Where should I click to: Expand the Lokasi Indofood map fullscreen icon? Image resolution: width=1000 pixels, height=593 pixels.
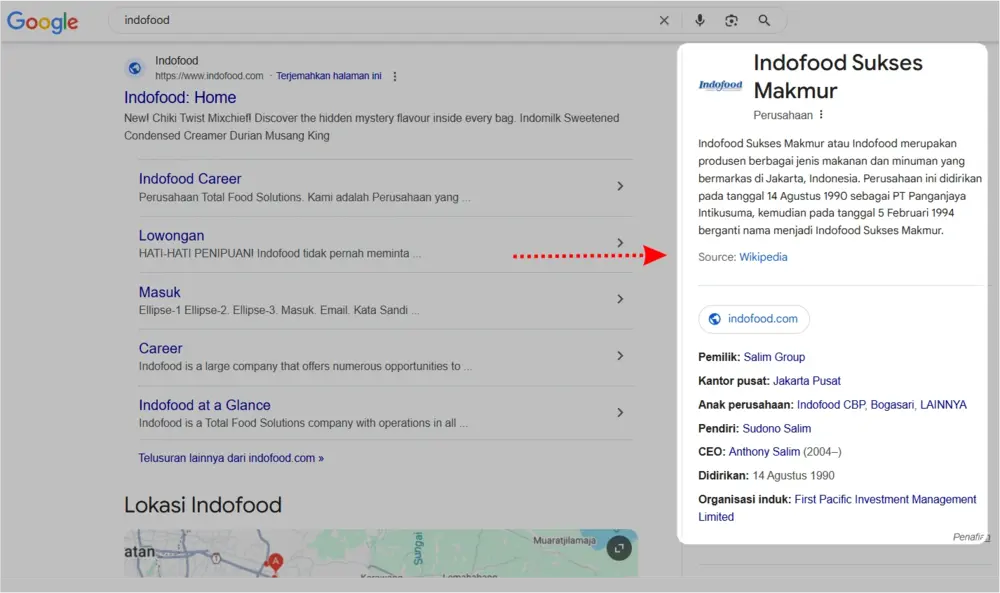[x=619, y=548]
